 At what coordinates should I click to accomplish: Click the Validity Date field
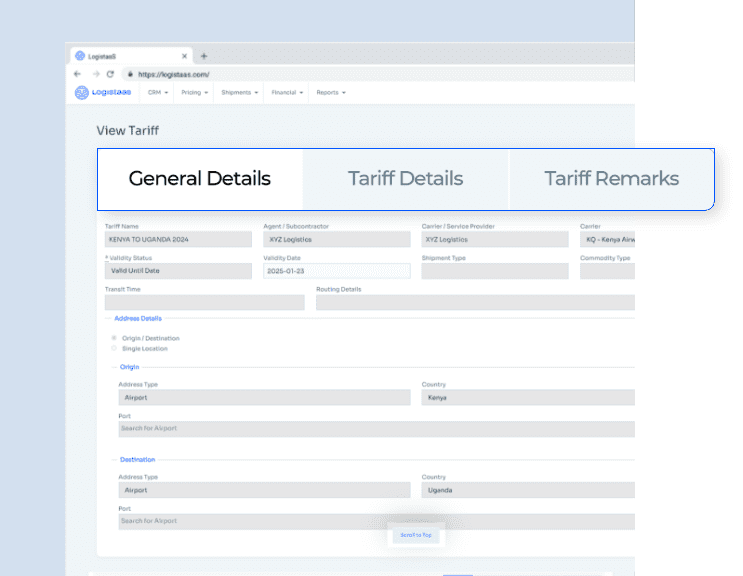pyautogui.click(x=337, y=271)
